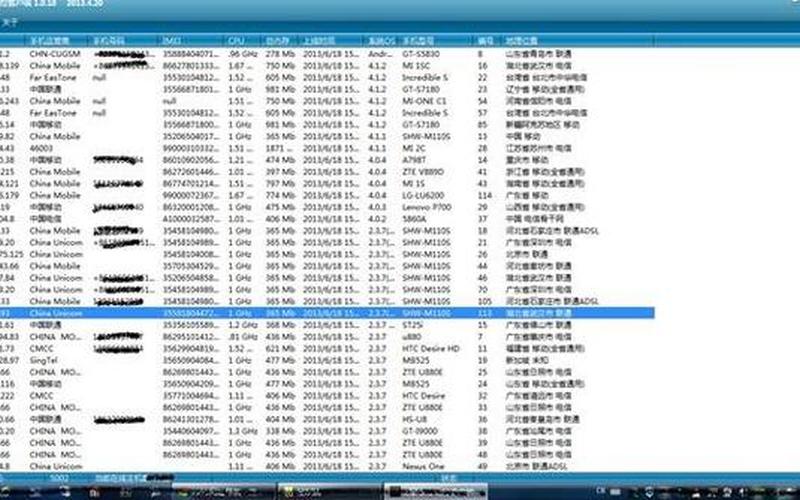
Task: Click the .81 GHz CPU cell
Action: click(242, 337)
